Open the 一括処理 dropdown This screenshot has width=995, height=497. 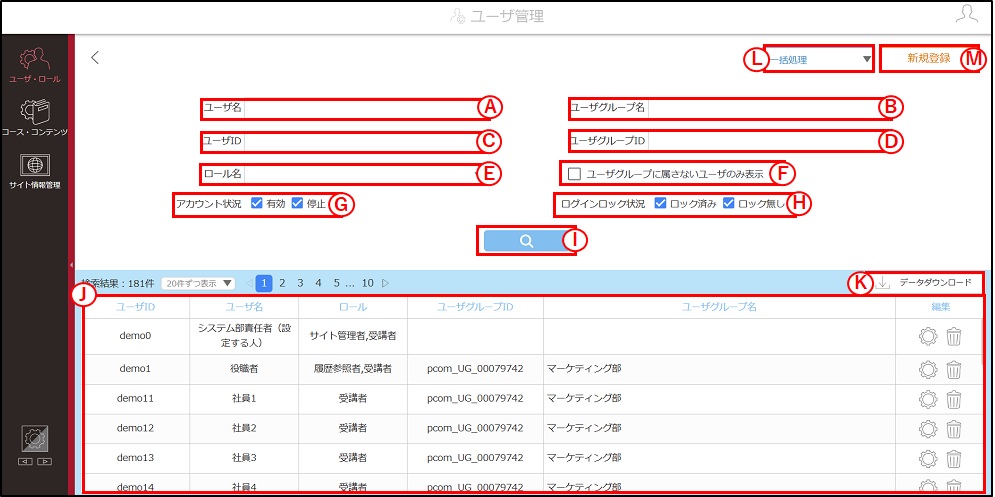[819, 60]
